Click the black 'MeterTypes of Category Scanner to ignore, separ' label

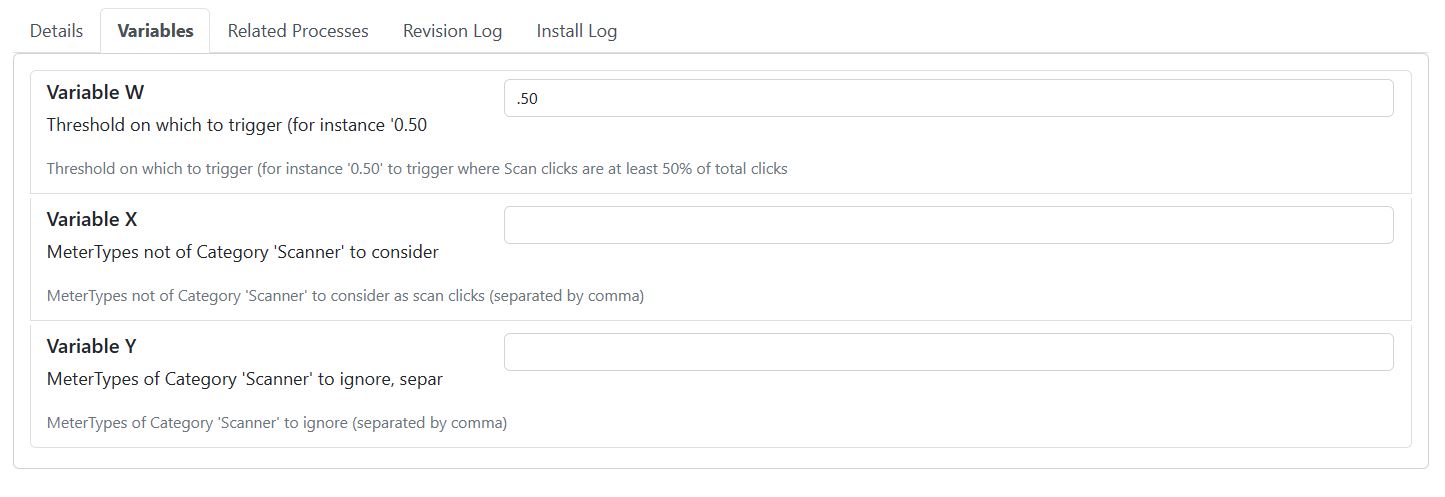245,379
